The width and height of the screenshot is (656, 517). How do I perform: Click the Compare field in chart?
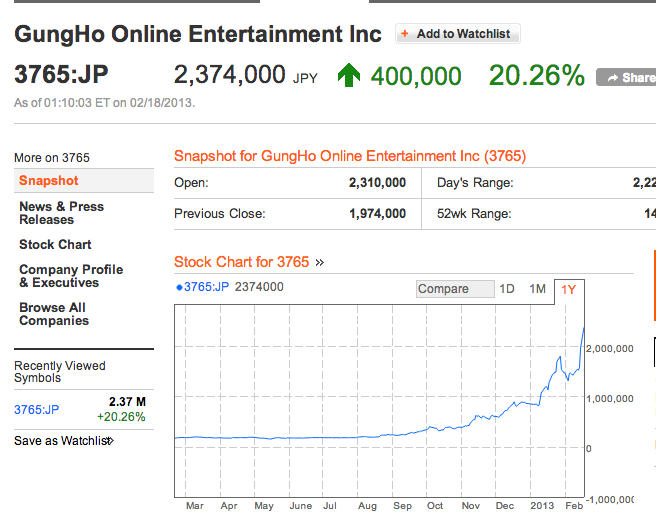click(x=455, y=289)
